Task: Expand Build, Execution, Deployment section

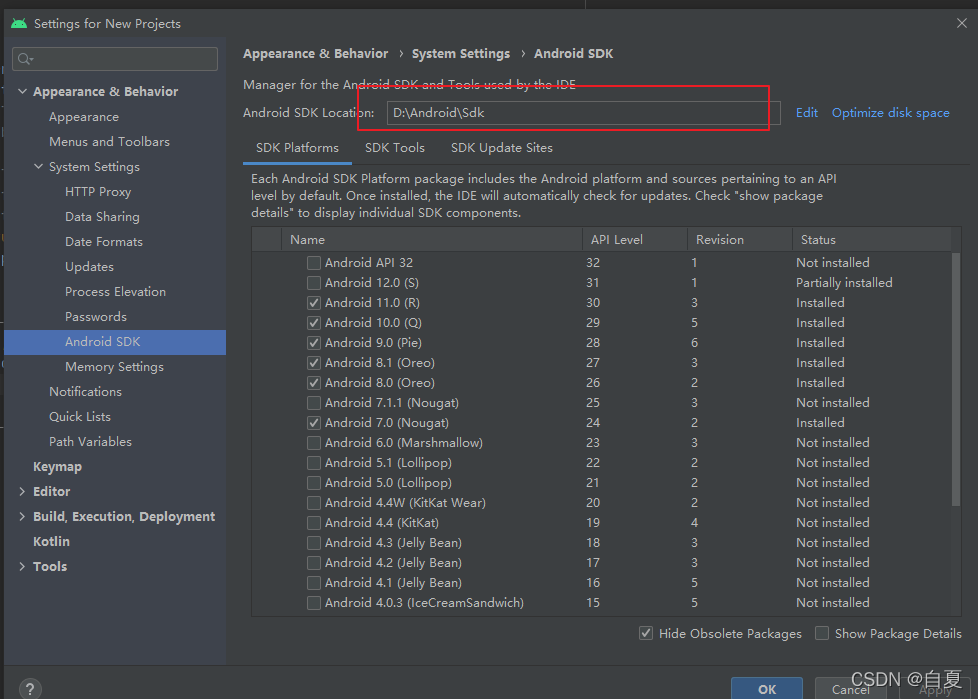Action: coord(22,516)
